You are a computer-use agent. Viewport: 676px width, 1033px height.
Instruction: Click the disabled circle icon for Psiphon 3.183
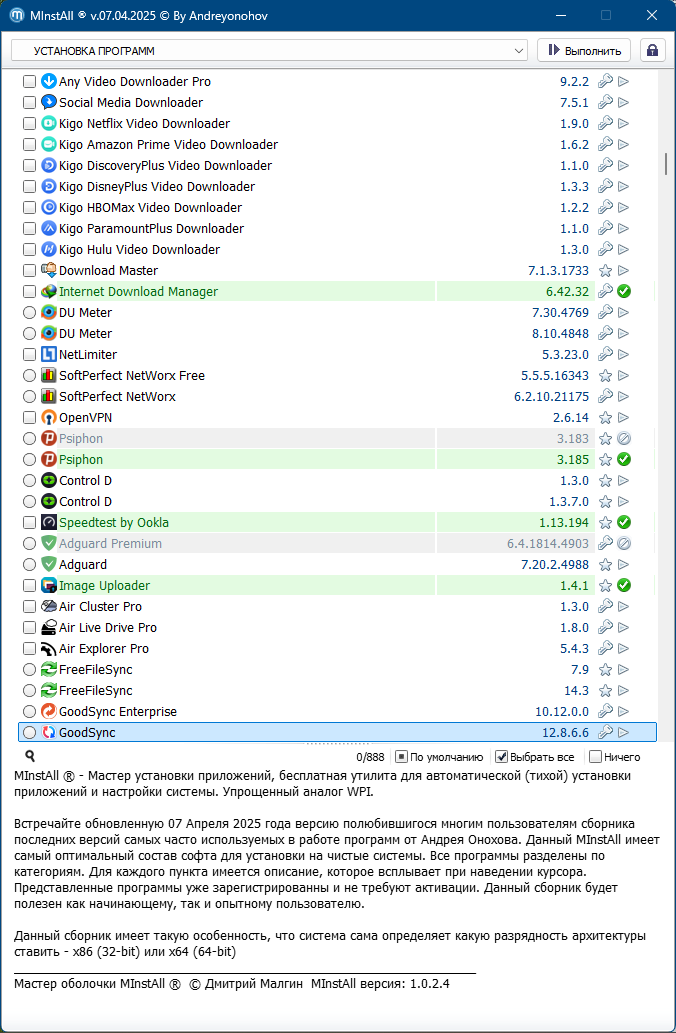[x=624, y=439]
